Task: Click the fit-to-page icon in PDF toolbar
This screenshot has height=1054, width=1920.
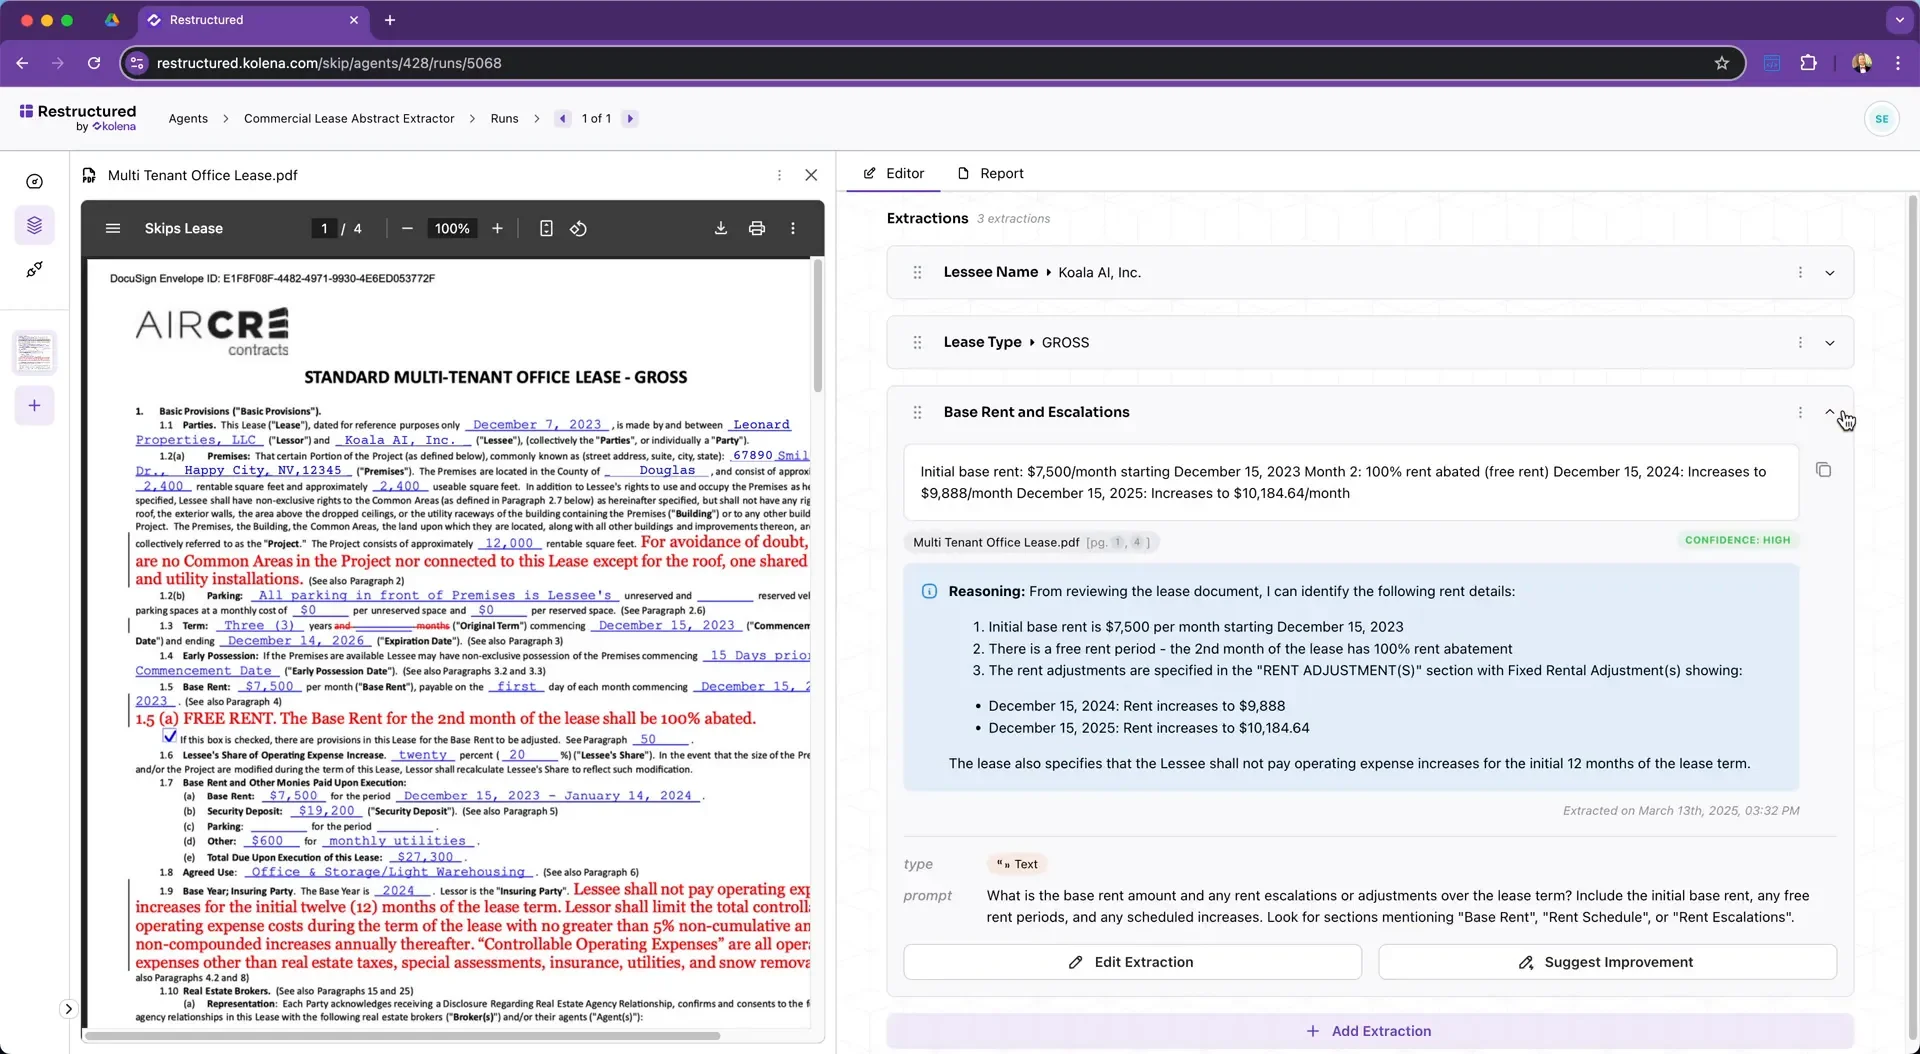Action: pos(546,228)
